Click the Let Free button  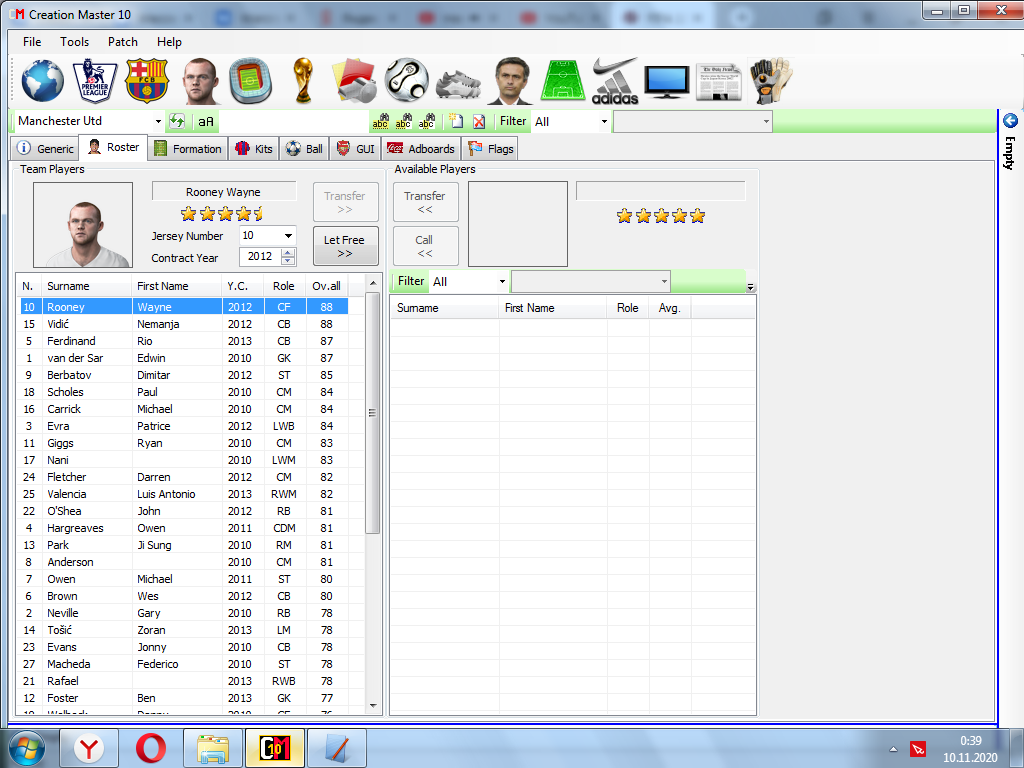click(x=345, y=246)
